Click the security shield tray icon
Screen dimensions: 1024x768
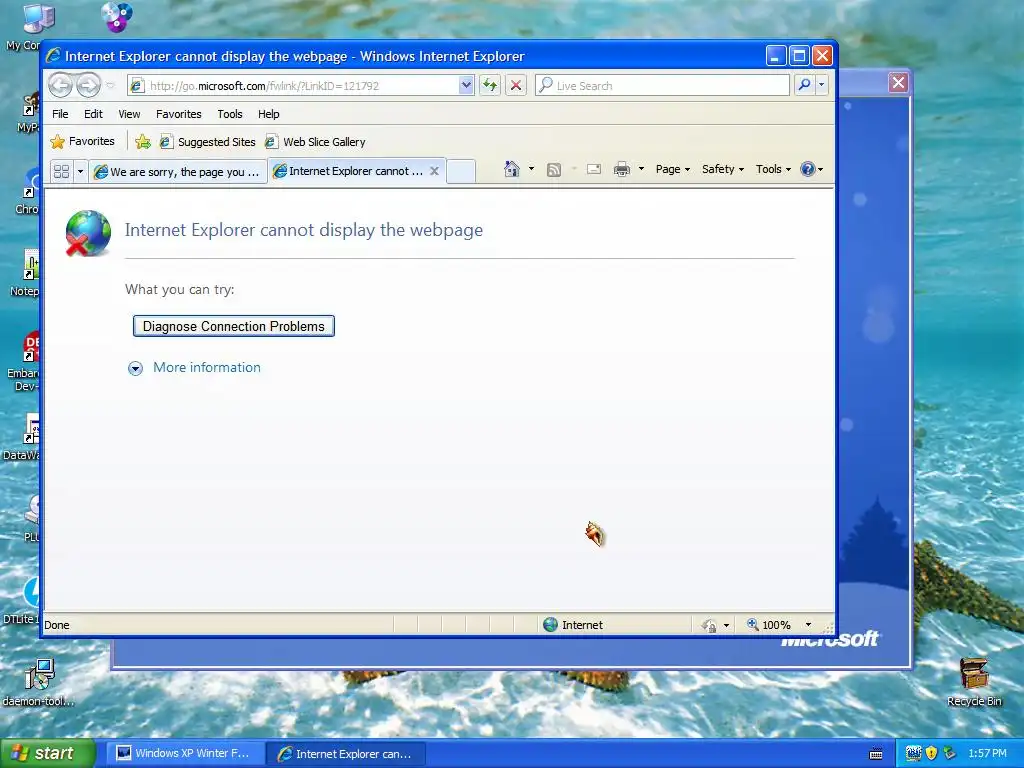coord(931,753)
